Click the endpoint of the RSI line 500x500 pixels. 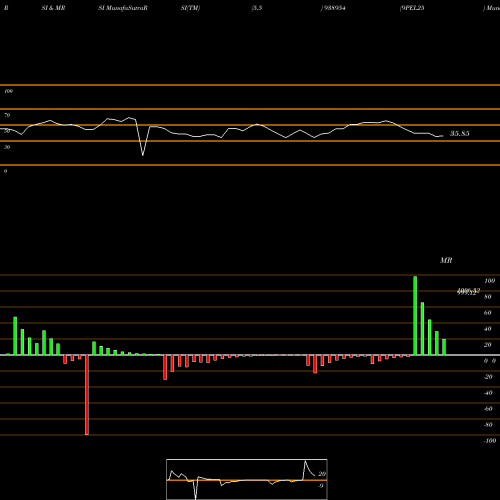click(x=442, y=136)
